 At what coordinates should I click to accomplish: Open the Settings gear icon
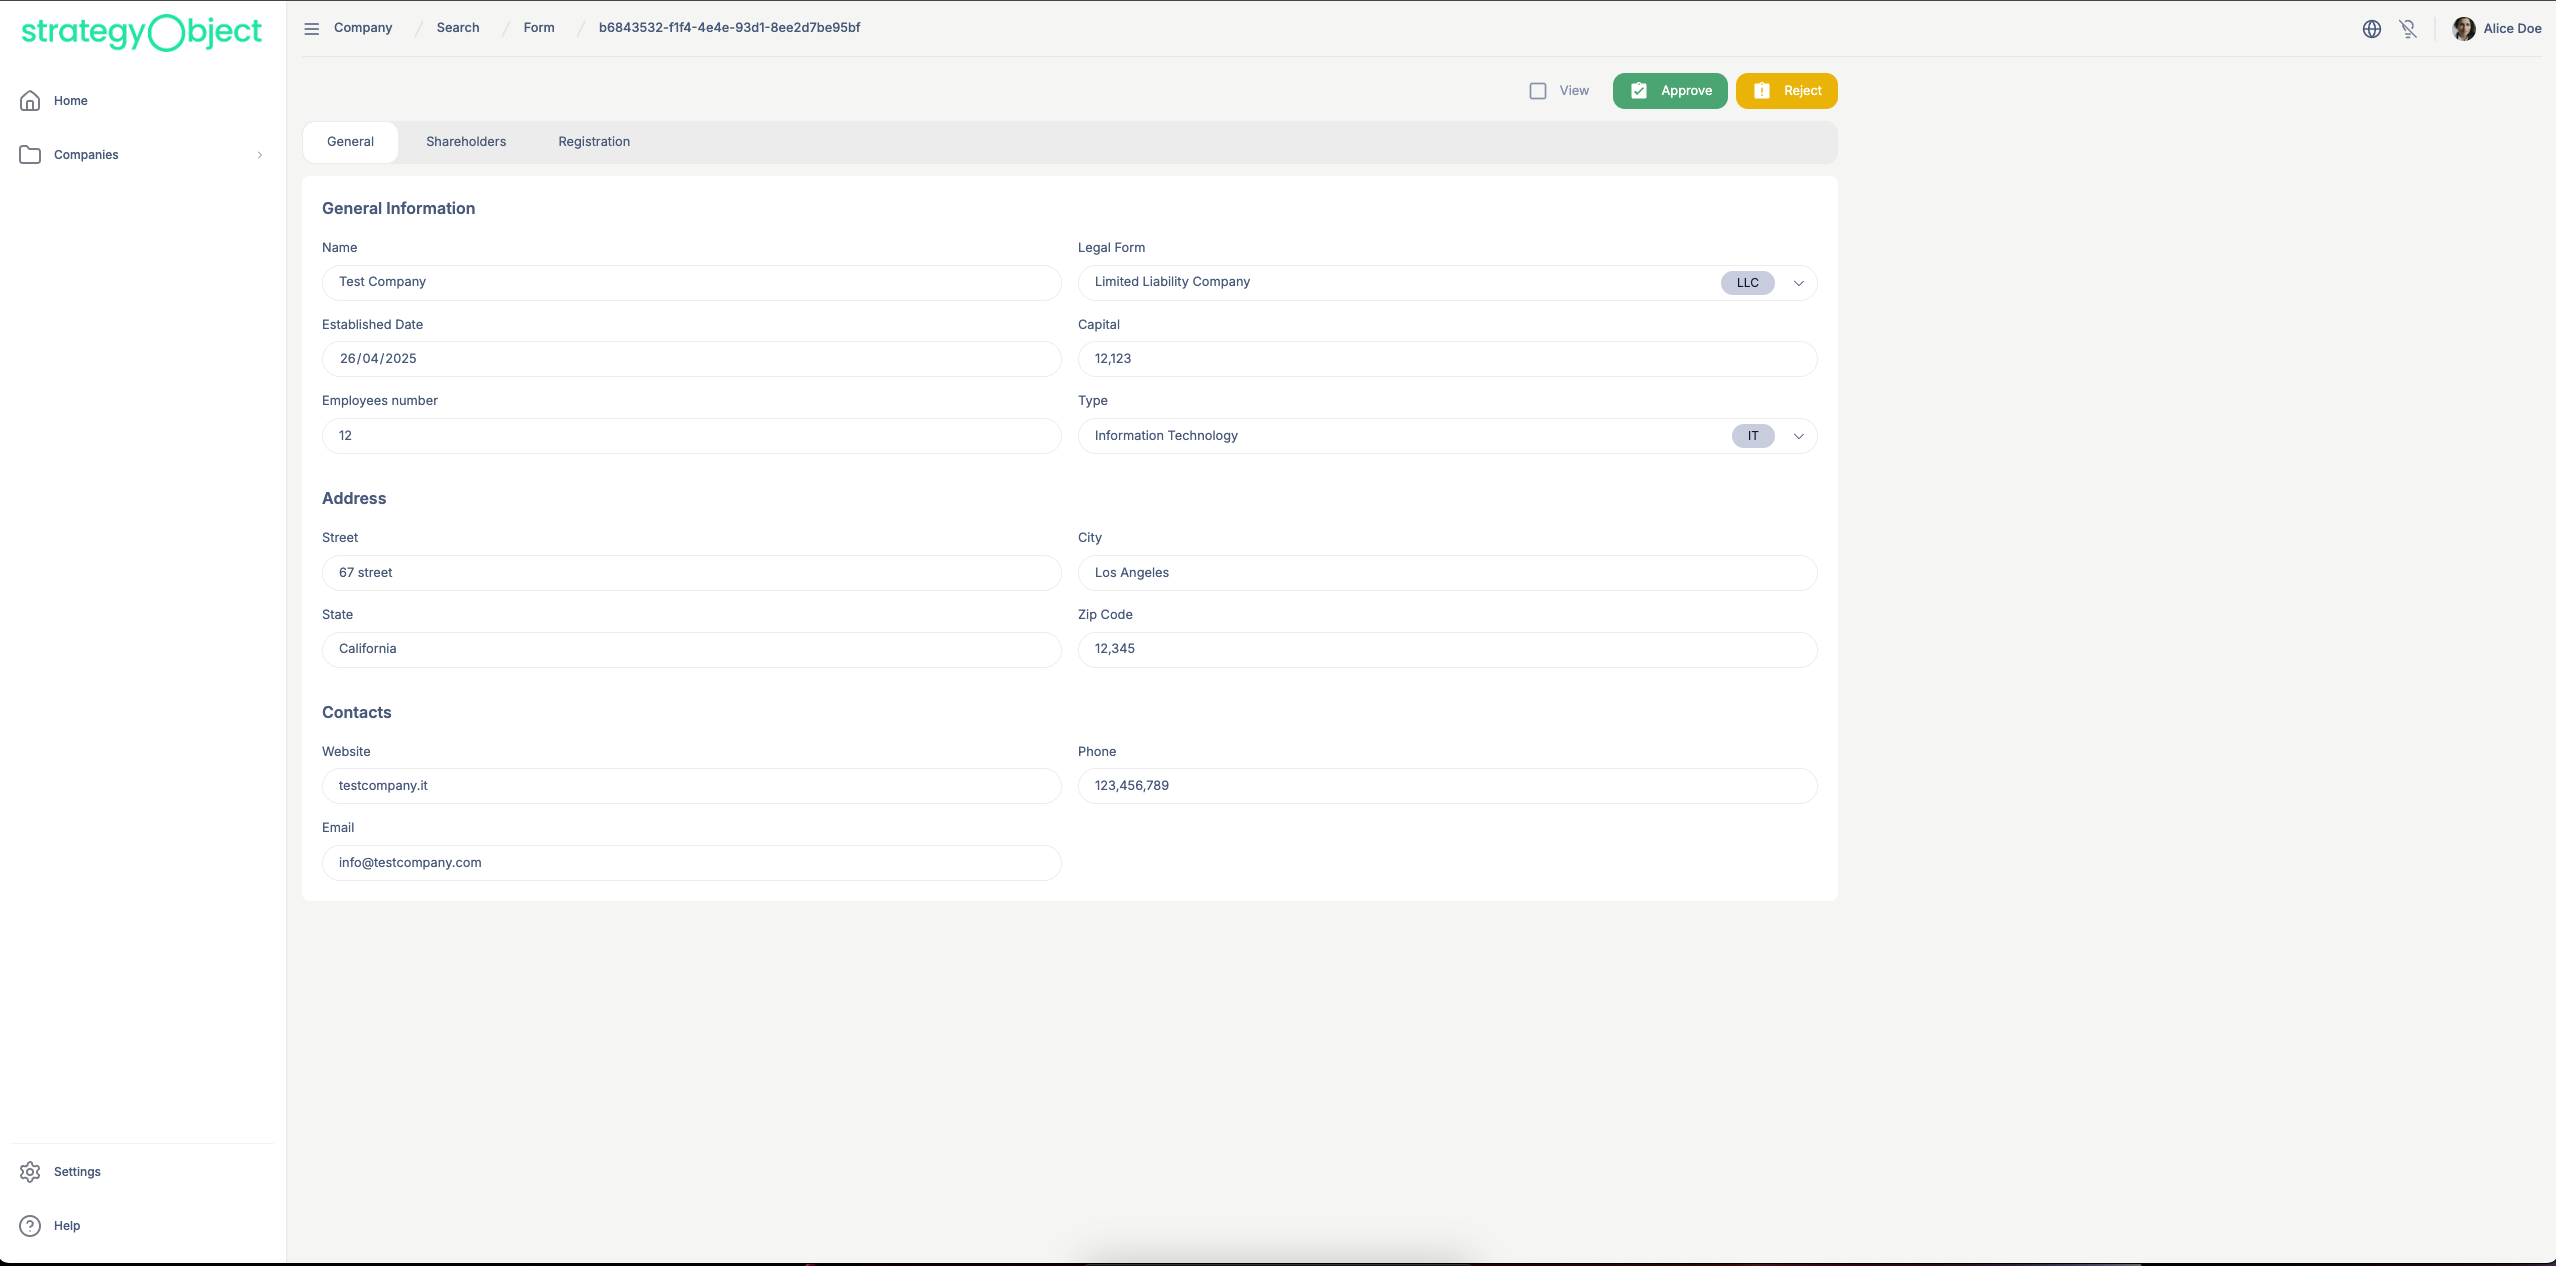[30, 1172]
